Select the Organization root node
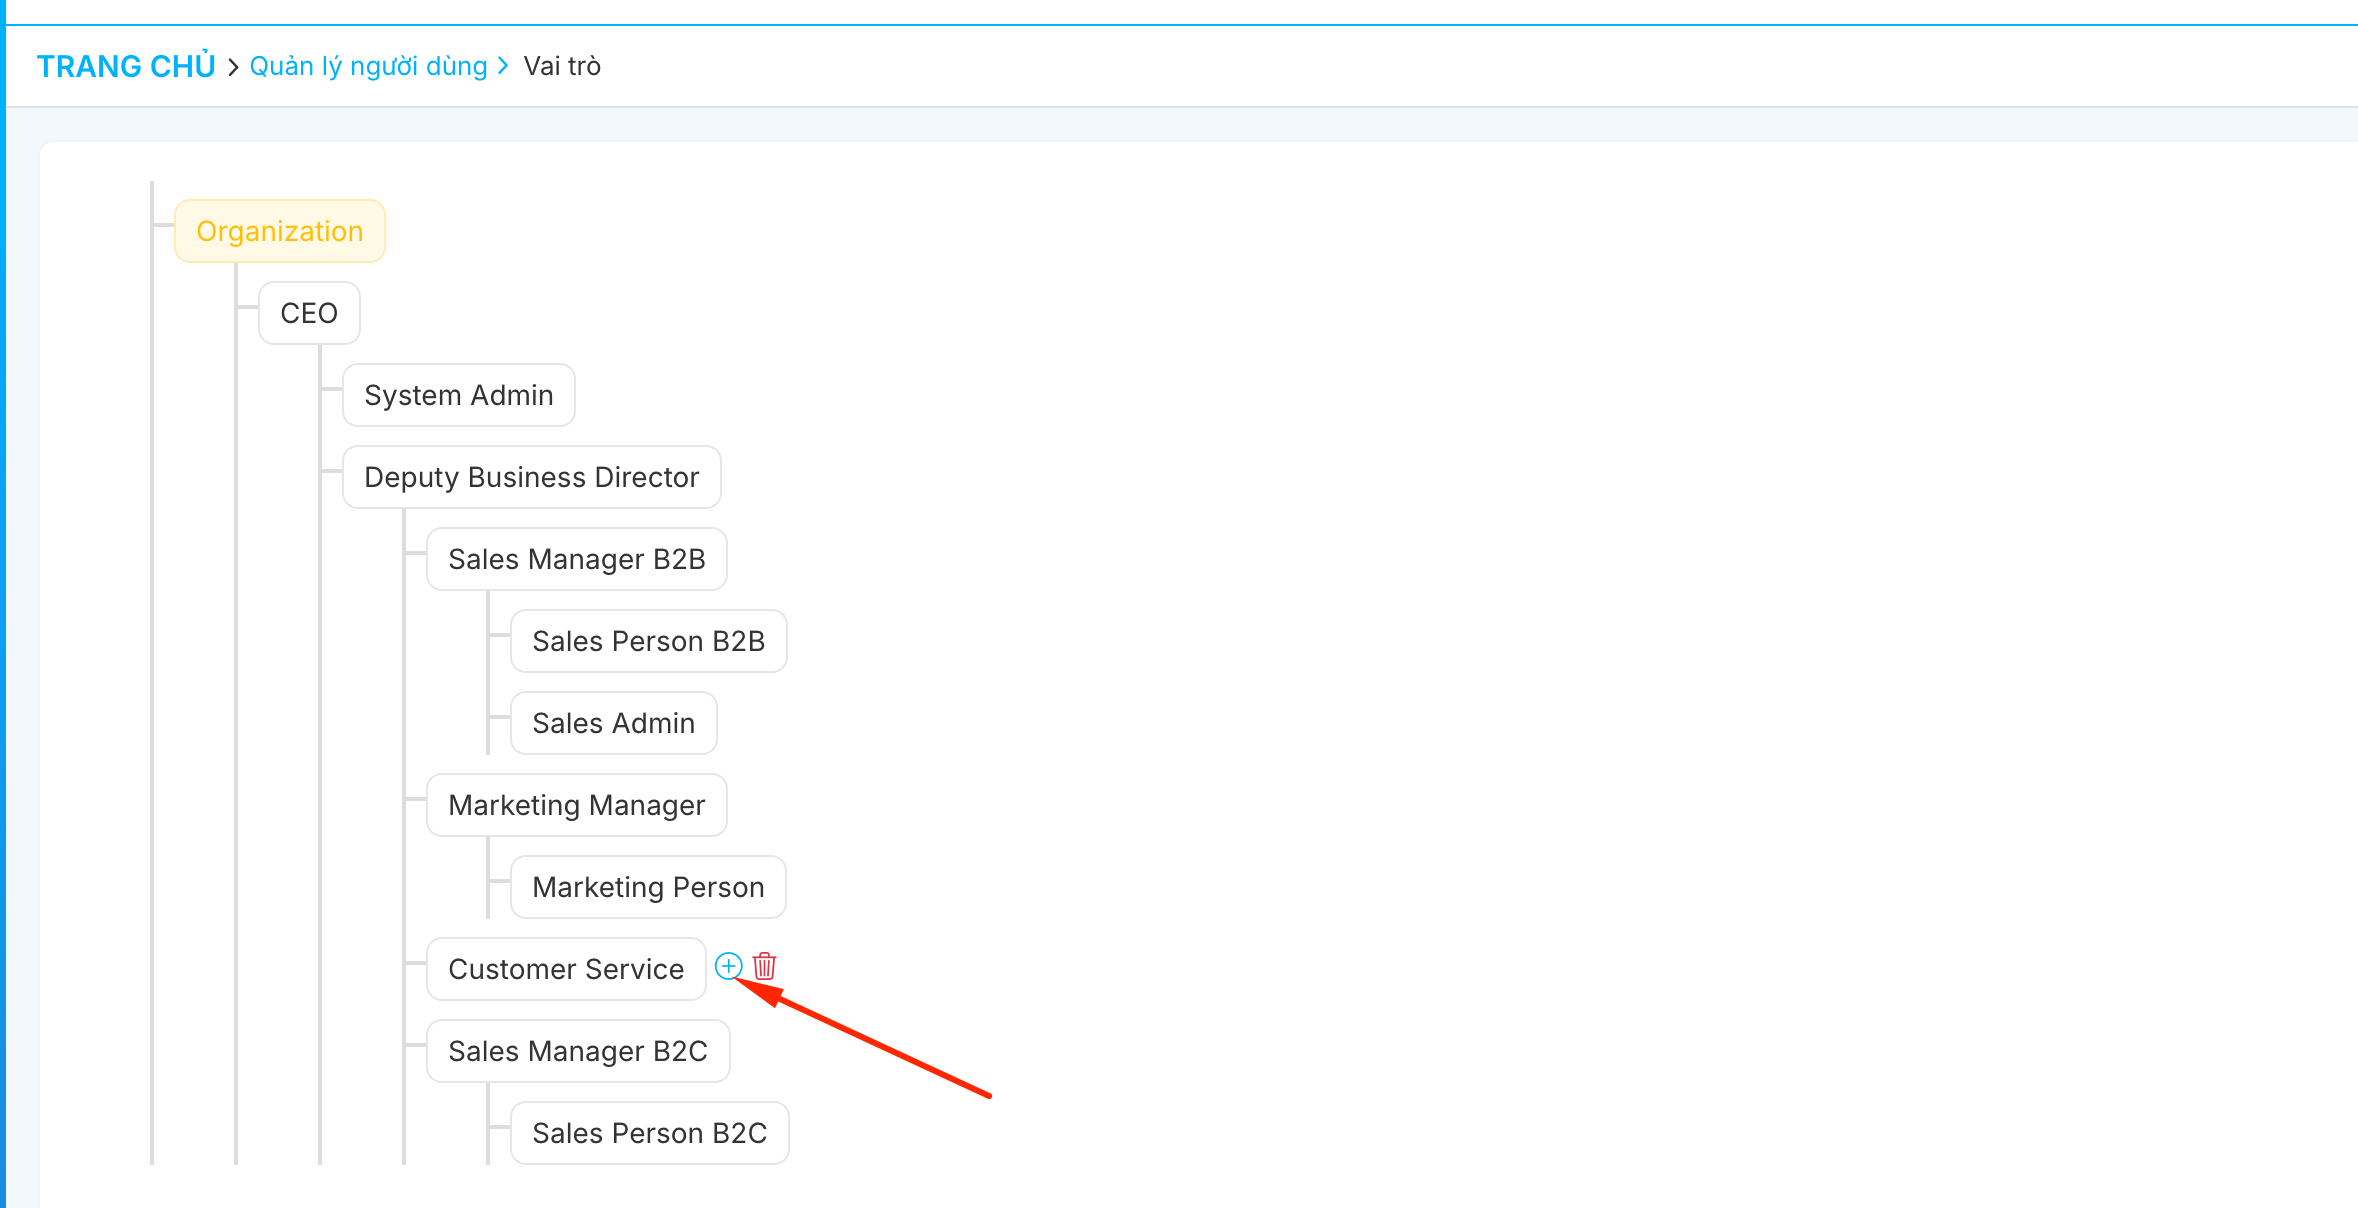 (279, 231)
